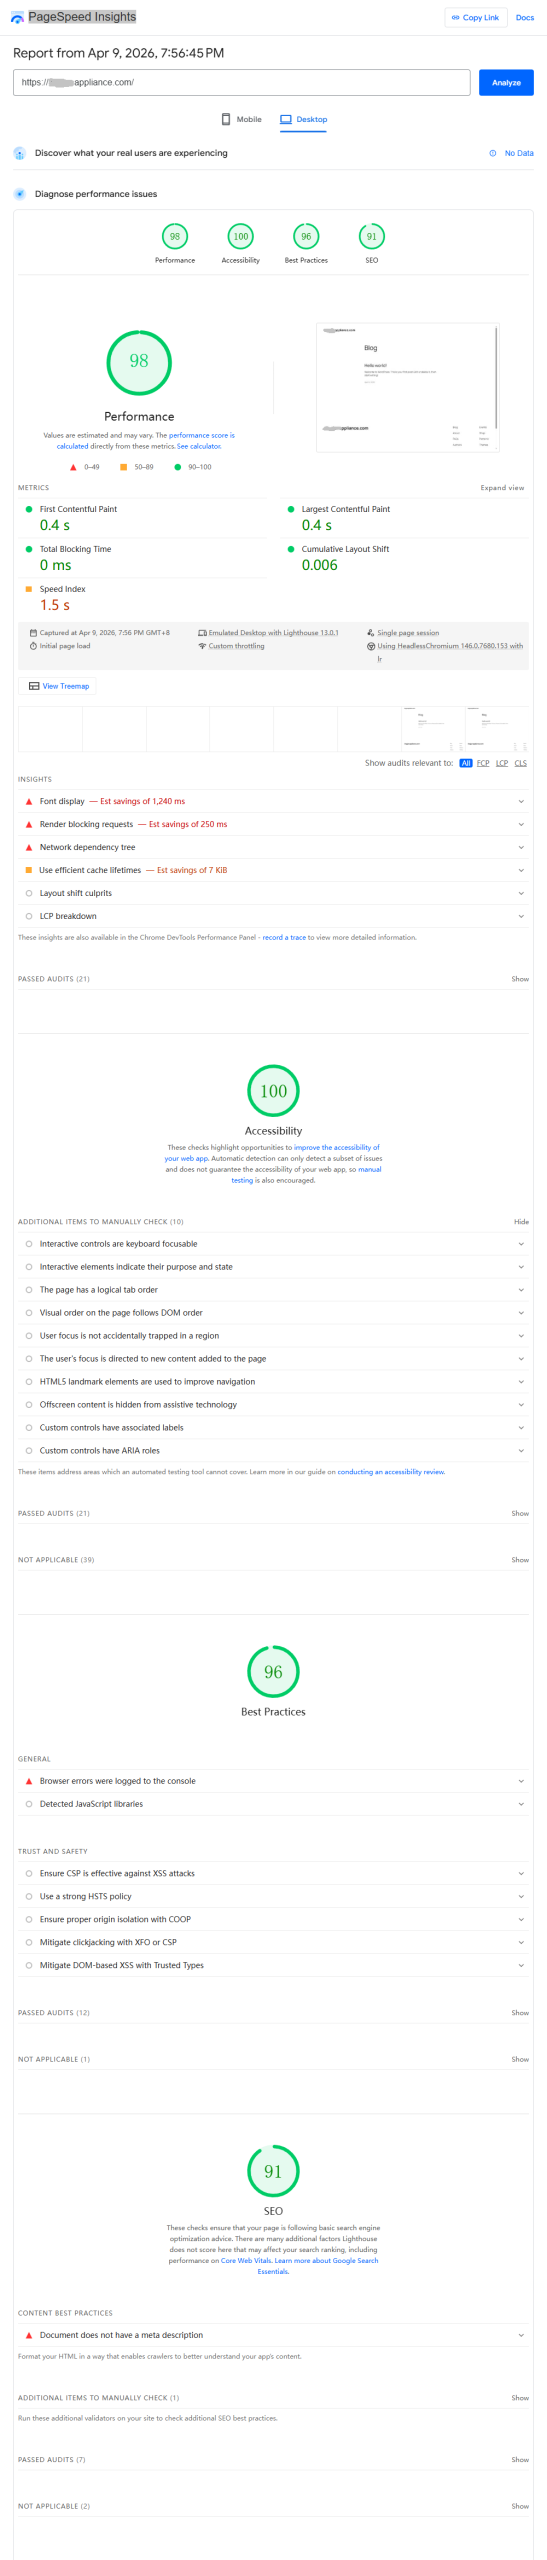The height and width of the screenshot is (2560, 547).
Task: Expand Render blocking requests insight chevron
Action: pyautogui.click(x=521, y=824)
